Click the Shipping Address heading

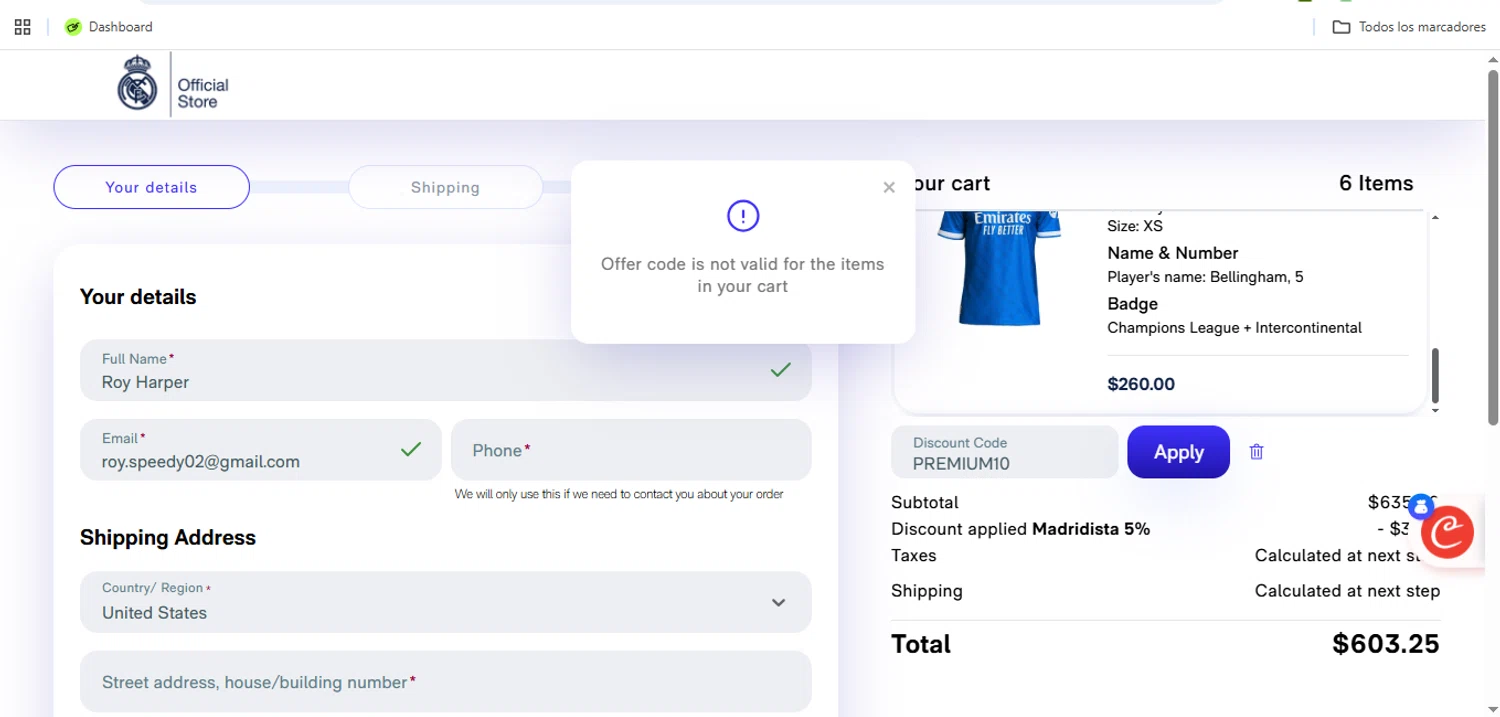(168, 537)
